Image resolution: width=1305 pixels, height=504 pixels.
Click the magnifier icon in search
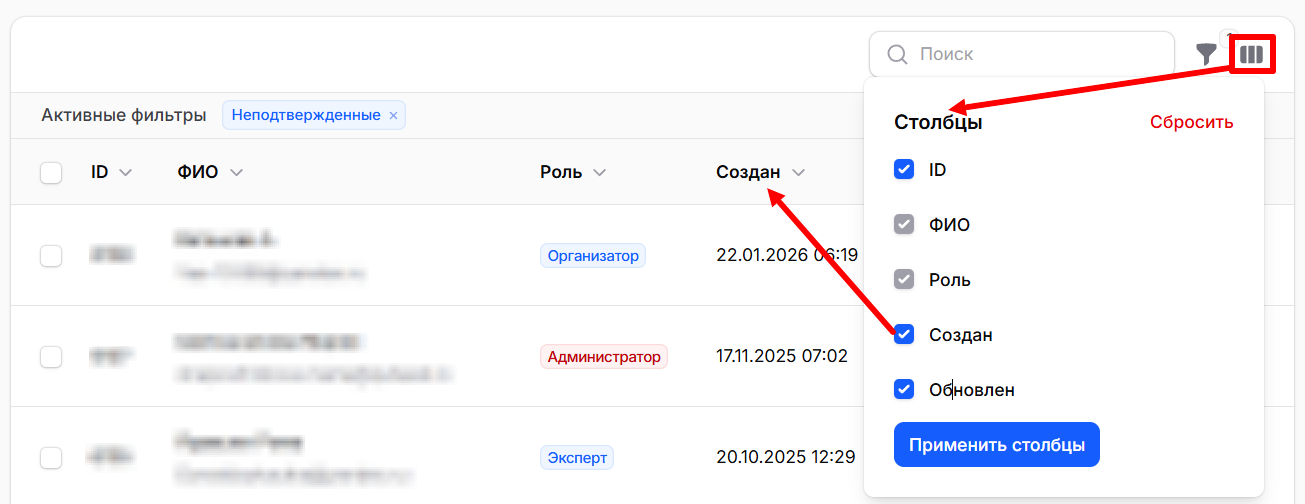tap(897, 54)
